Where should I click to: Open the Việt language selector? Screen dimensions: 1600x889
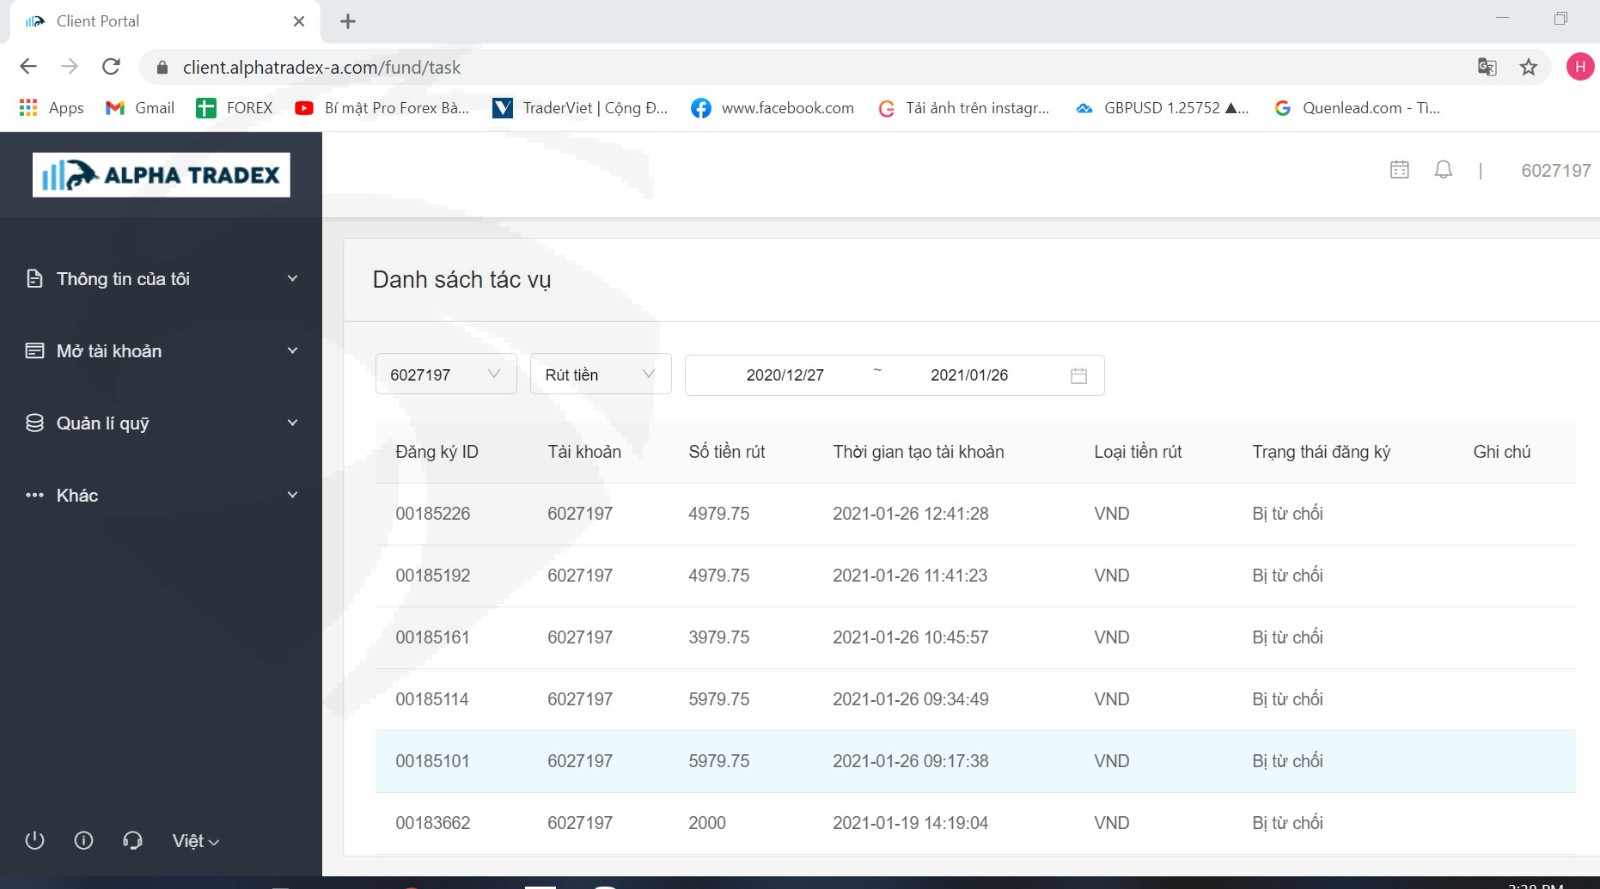click(195, 841)
